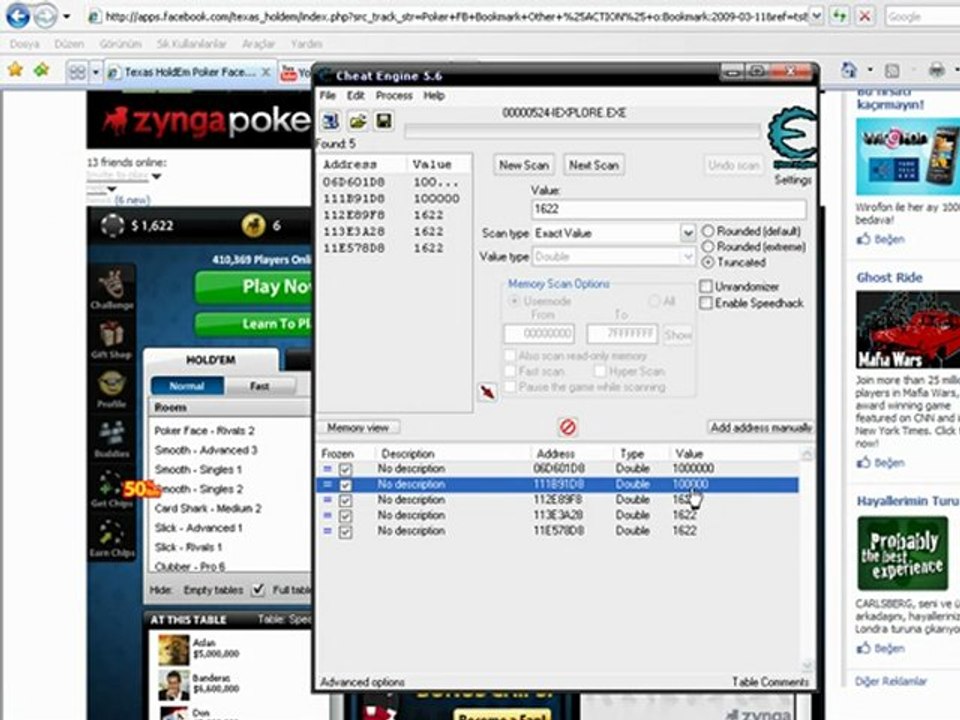The height and width of the screenshot is (720, 960).
Task: Open Cheat Engine File menu
Action: click(328, 96)
